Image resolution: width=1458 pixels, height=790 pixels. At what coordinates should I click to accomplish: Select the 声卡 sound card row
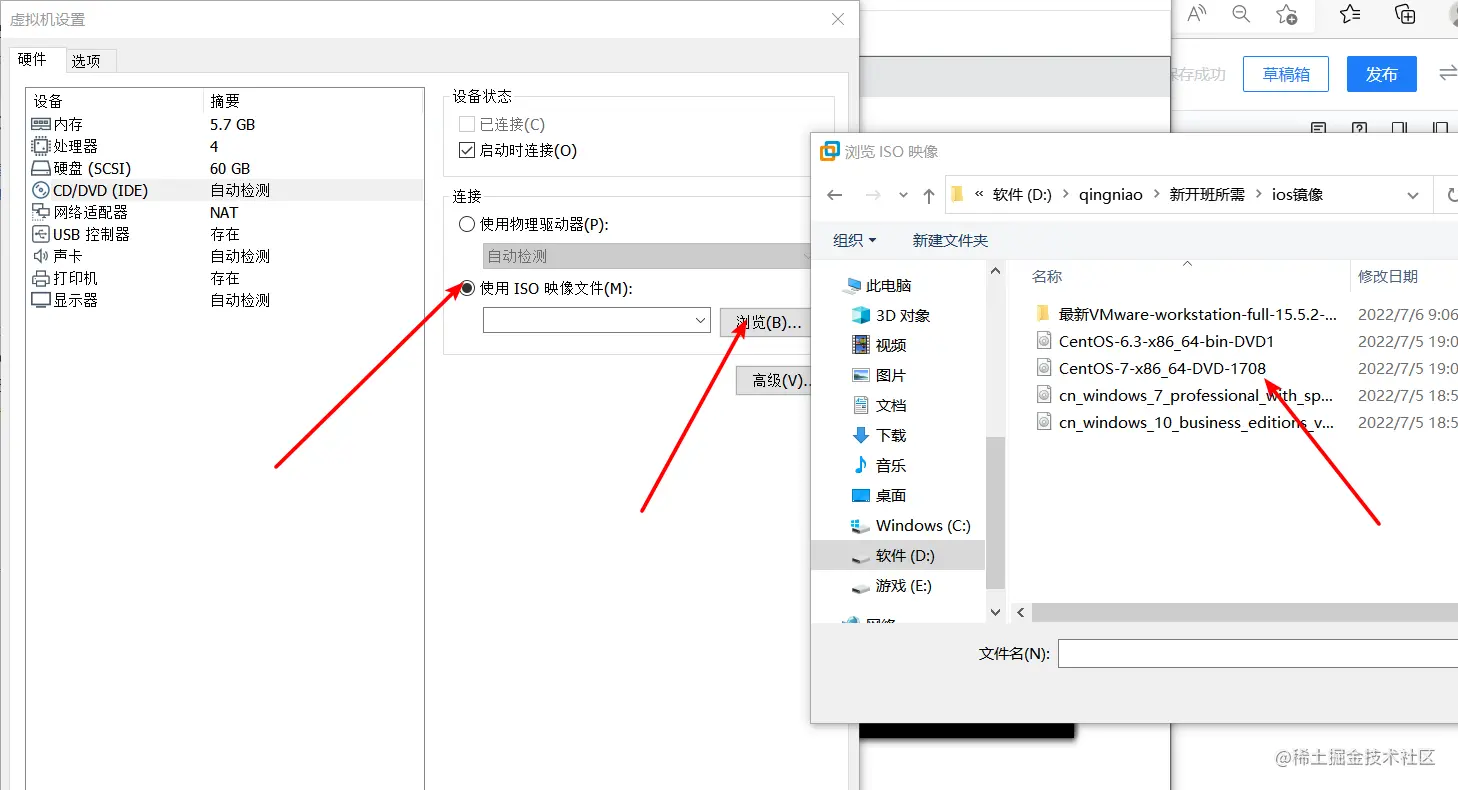(227, 256)
